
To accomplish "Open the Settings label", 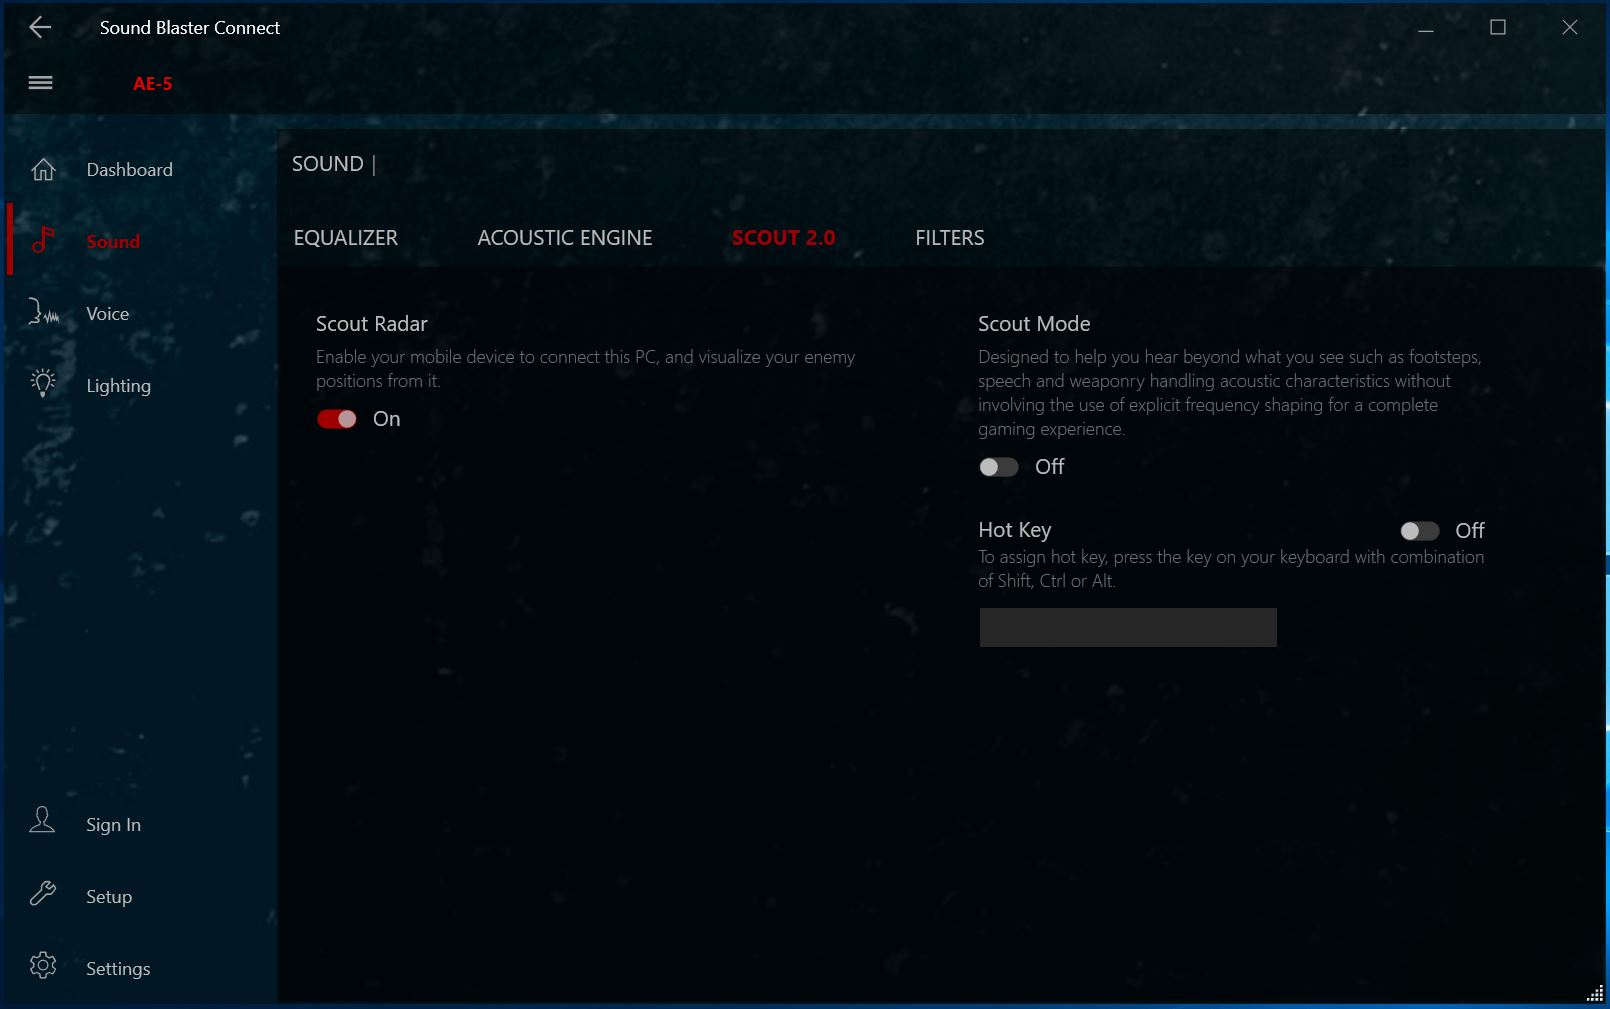I will click(x=118, y=969).
